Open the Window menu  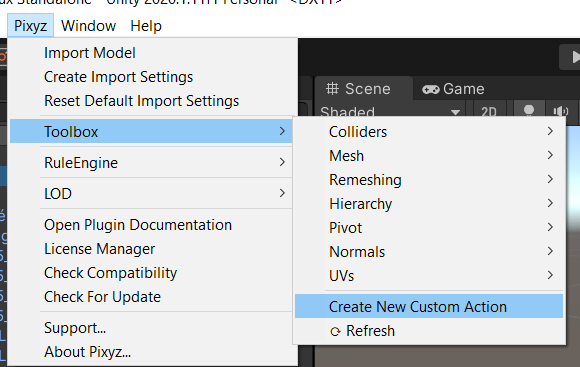[x=88, y=26]
